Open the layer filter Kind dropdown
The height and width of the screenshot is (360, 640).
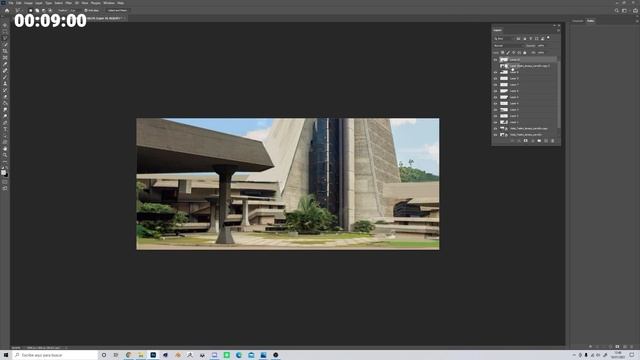[x=504, y=39]
